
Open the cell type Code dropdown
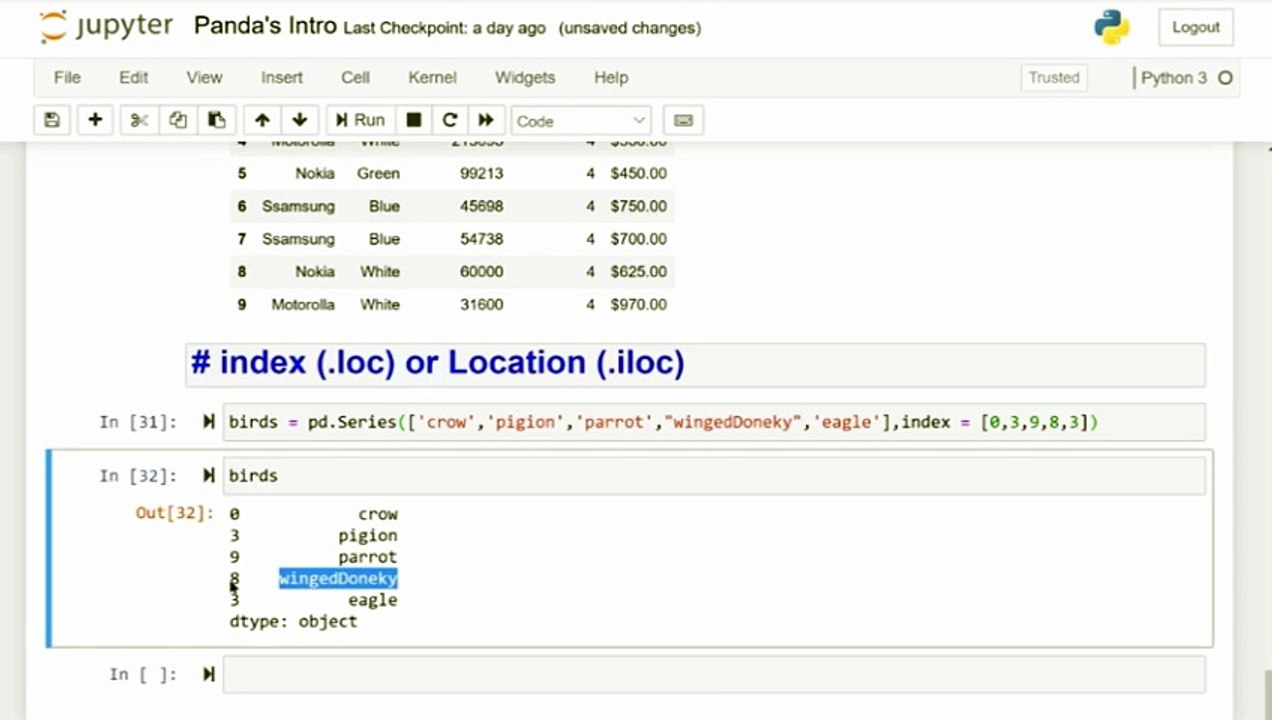(x=581, y=121)
